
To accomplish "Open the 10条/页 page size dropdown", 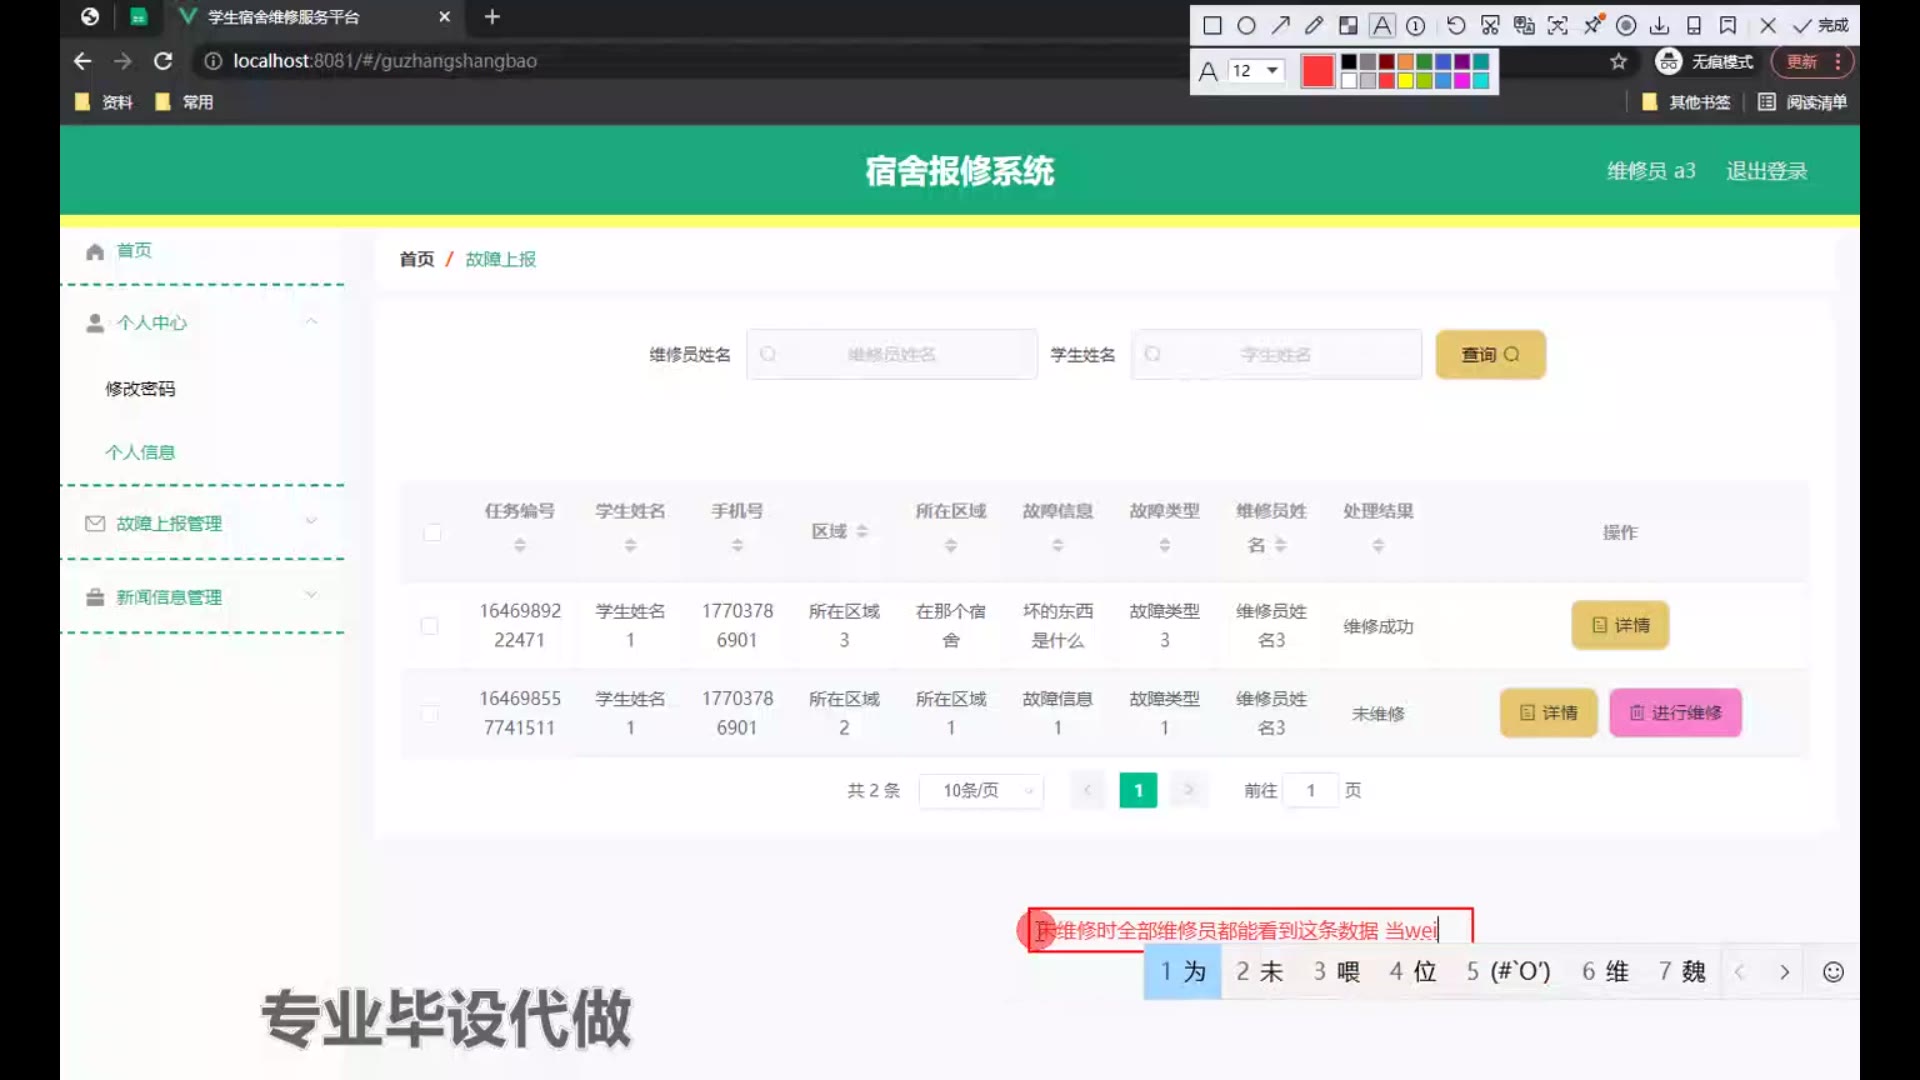I will (x=981, y=790).
